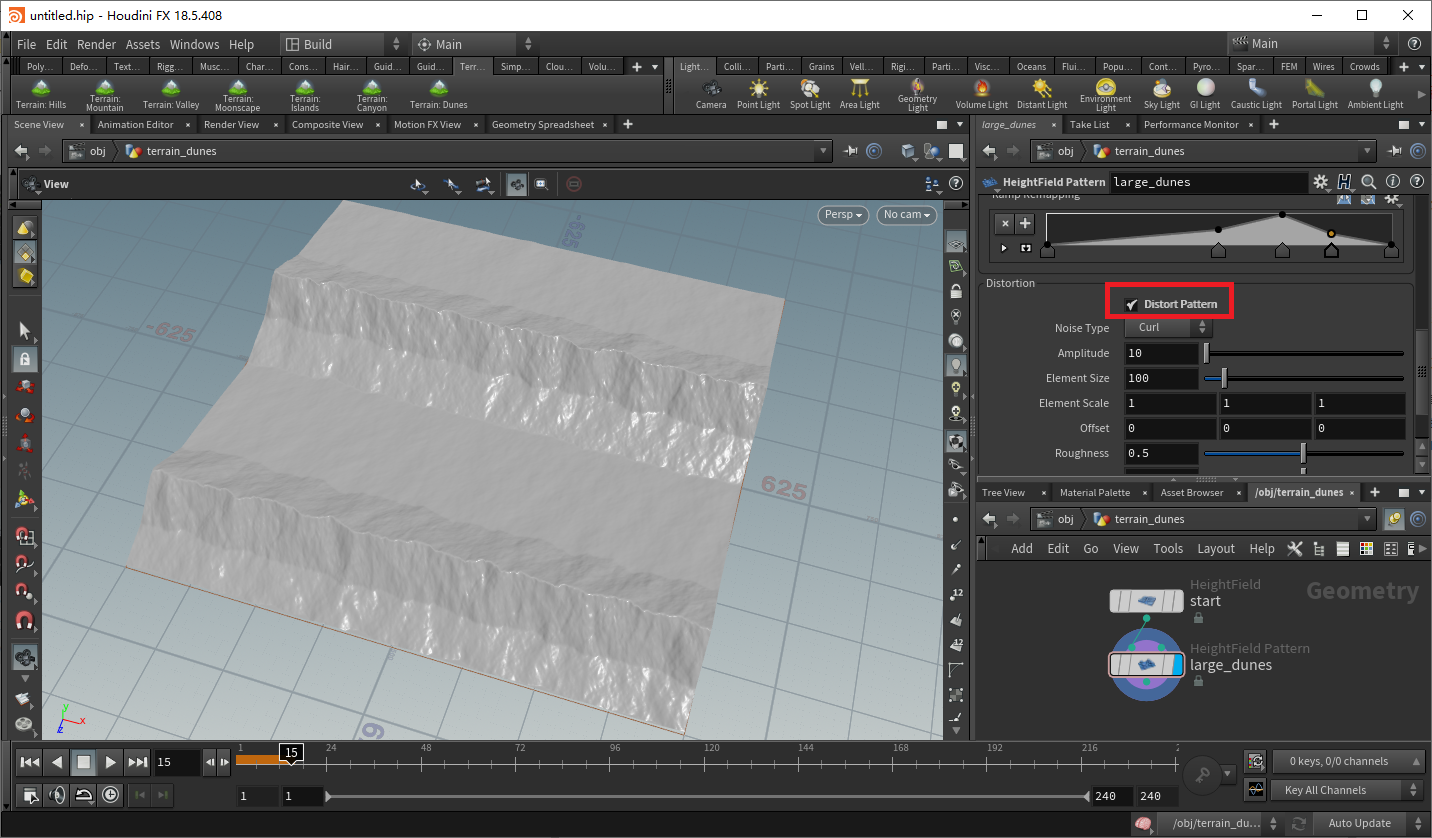The width and height of the screenshot is (1432, 838).
Task: Jump to the first frame button
Action: pyautogui.click(x=30, y=762)
